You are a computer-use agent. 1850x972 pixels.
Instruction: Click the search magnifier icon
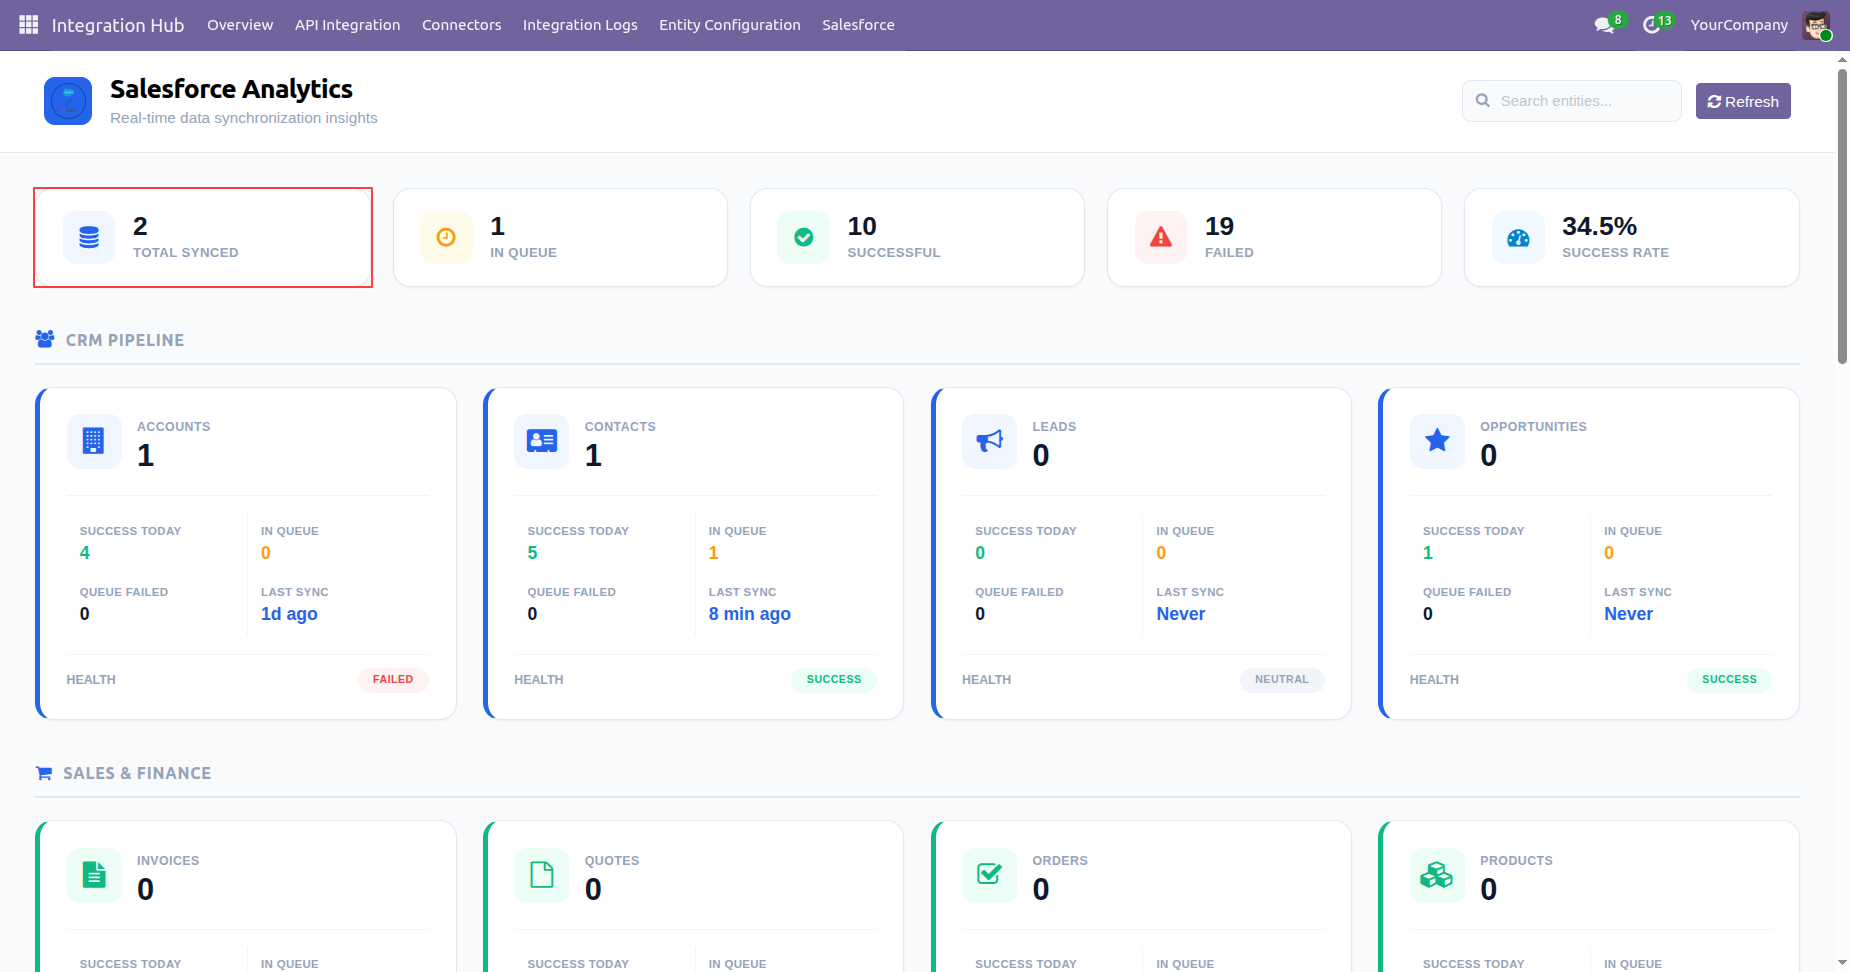pyautogui.click(x=1483, y=101)
